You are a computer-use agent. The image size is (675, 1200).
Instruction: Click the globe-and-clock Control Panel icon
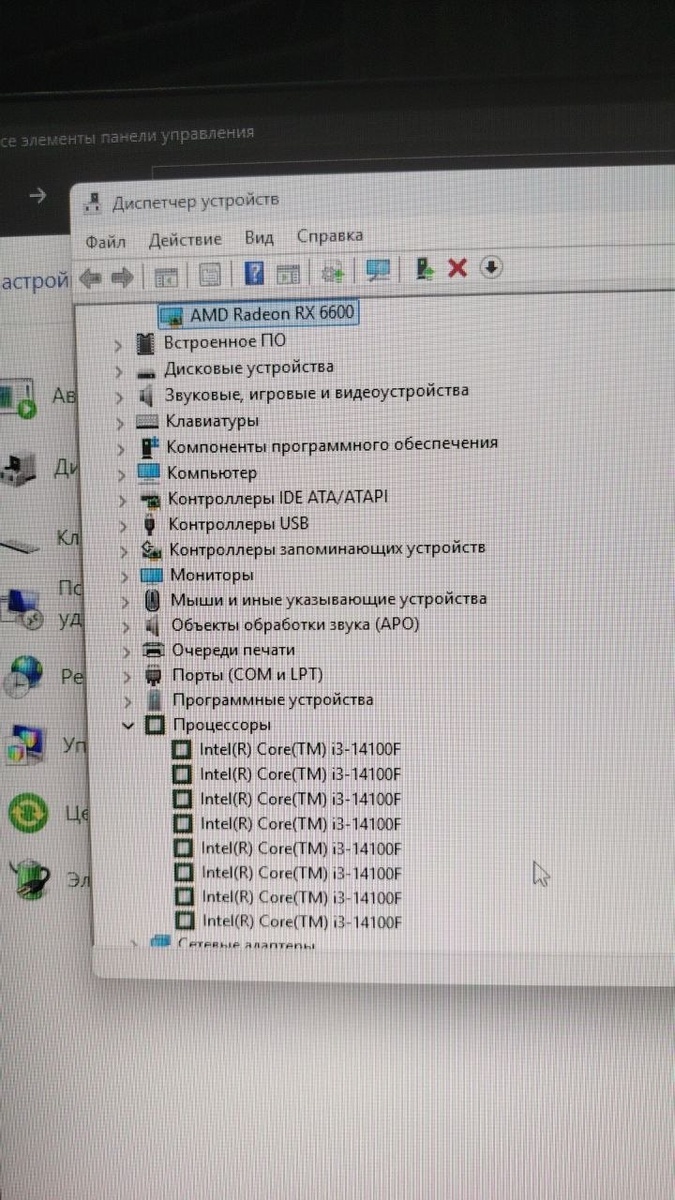pos(22,676)
